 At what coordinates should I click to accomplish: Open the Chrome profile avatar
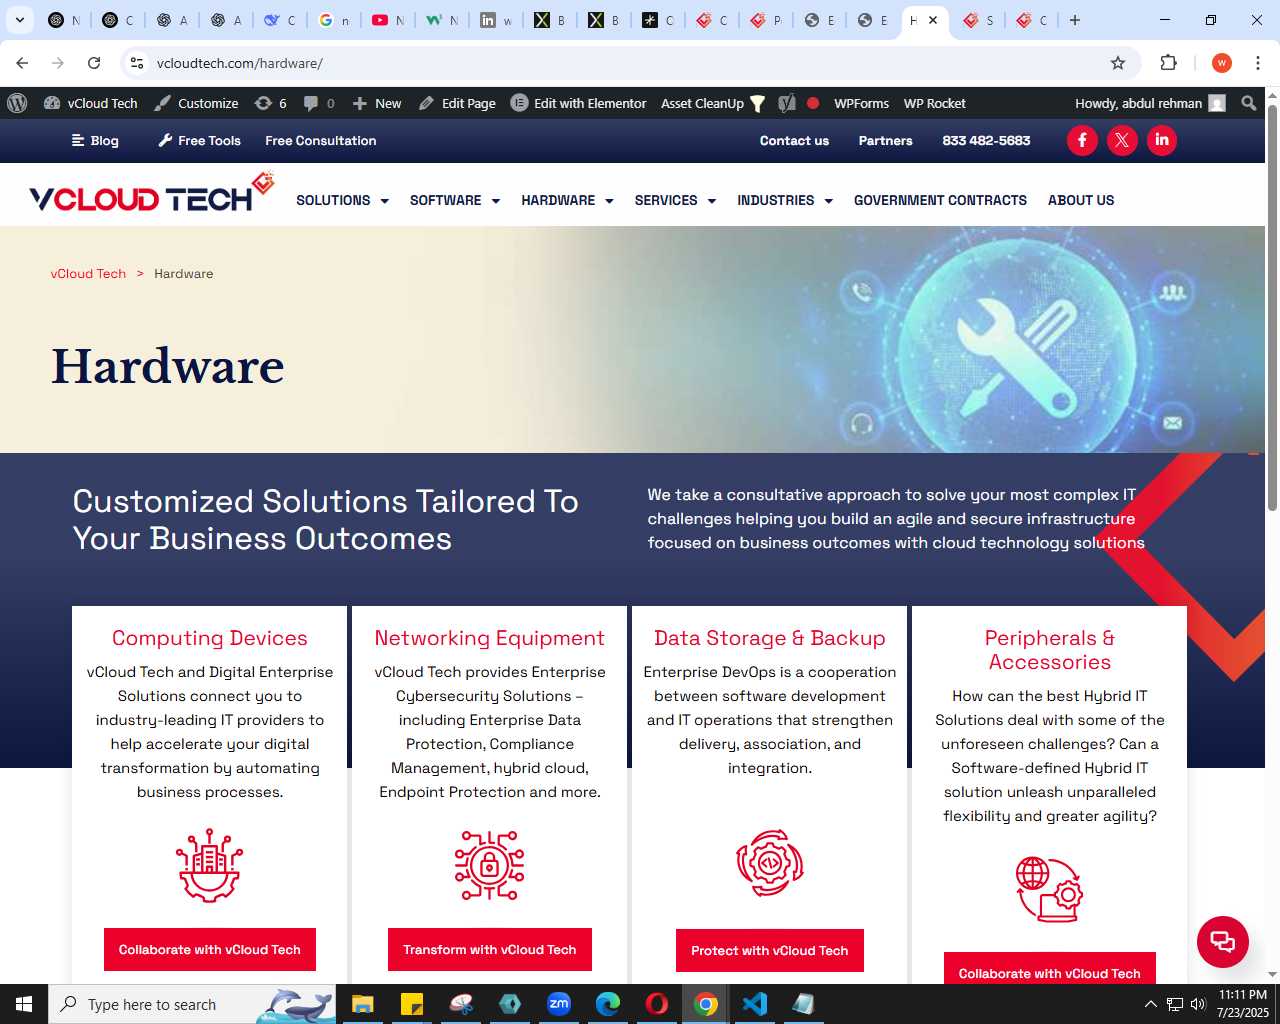click(1221, 63)
